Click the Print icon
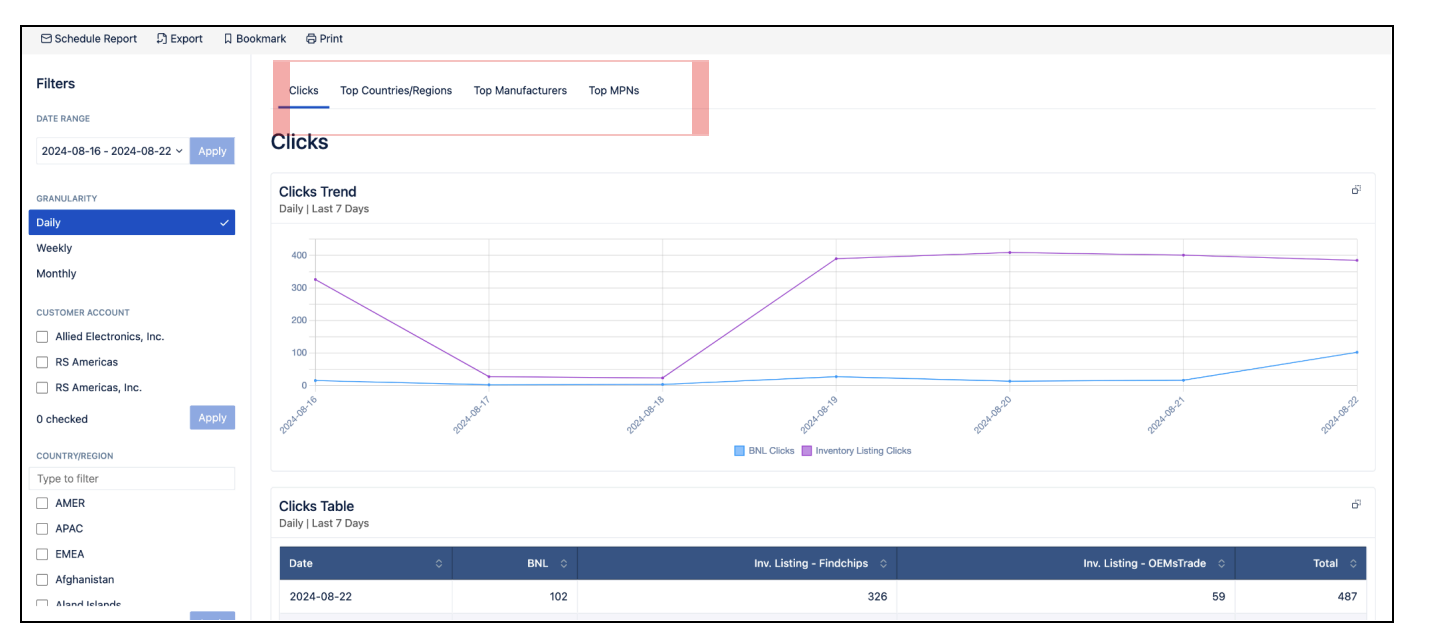 point(311,39)
